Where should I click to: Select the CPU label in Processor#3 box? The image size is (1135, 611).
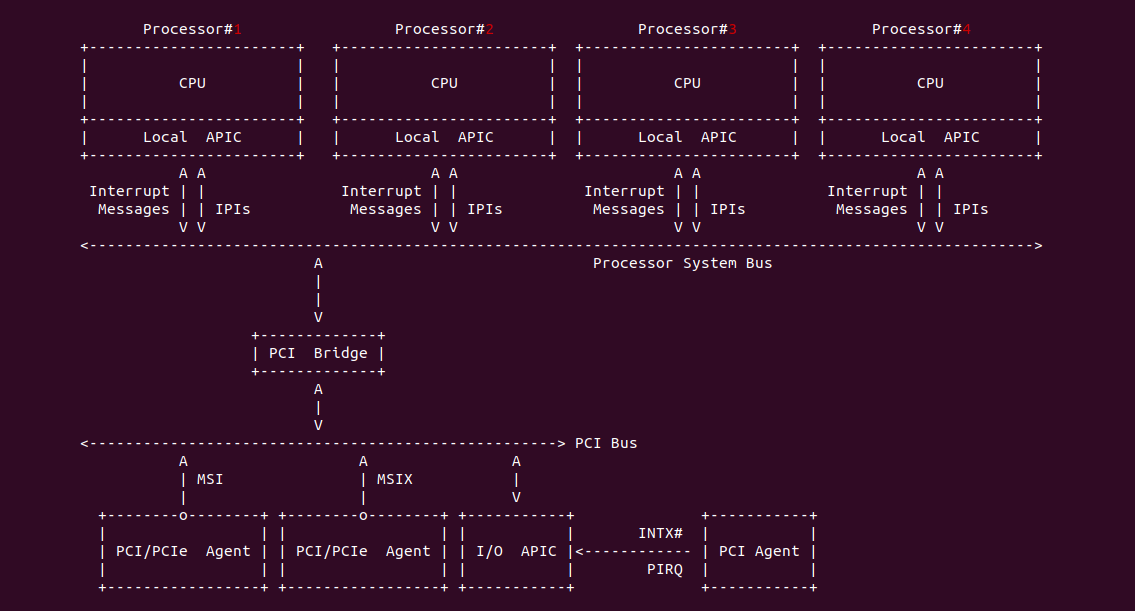click(687, 83)
